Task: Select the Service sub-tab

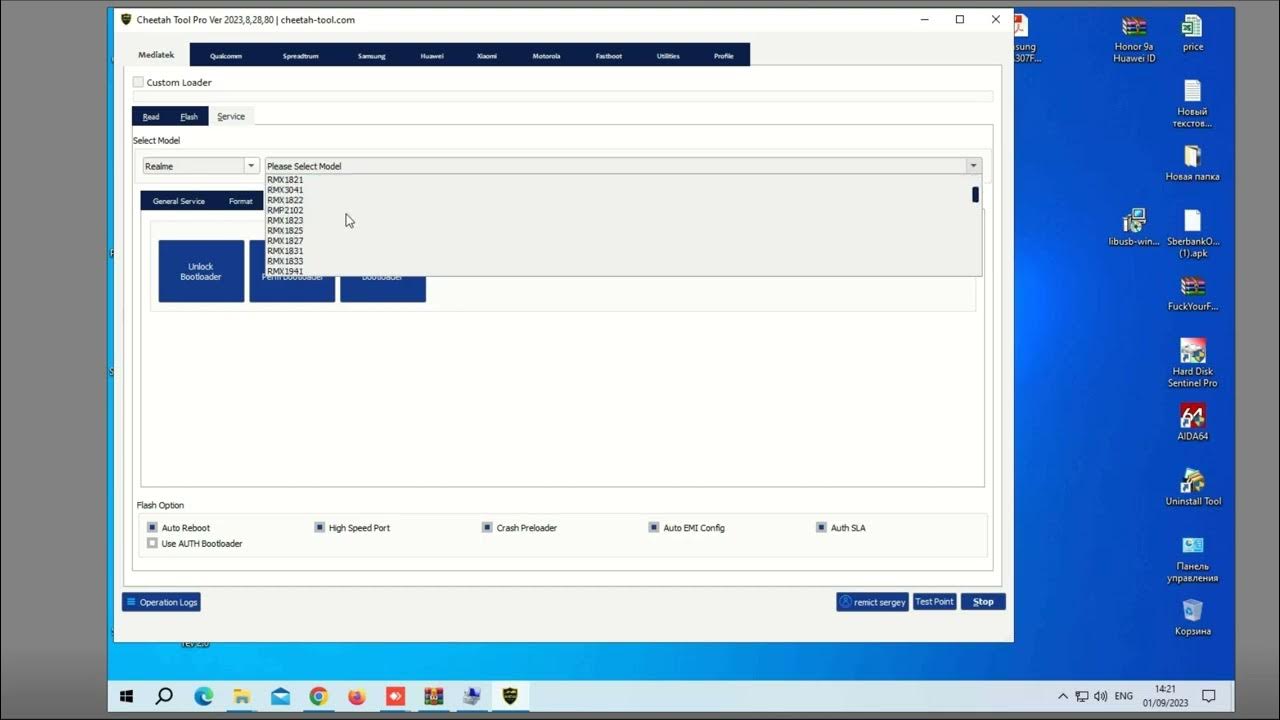Action: pos(231,117)
